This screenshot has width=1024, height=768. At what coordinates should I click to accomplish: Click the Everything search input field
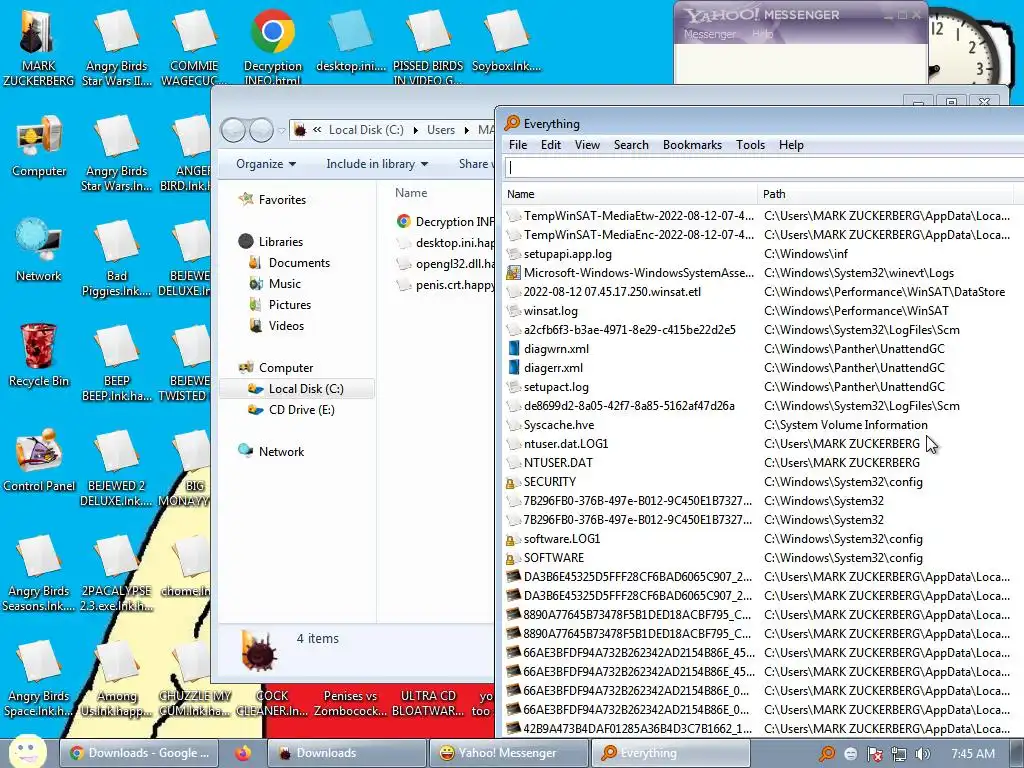764,168
